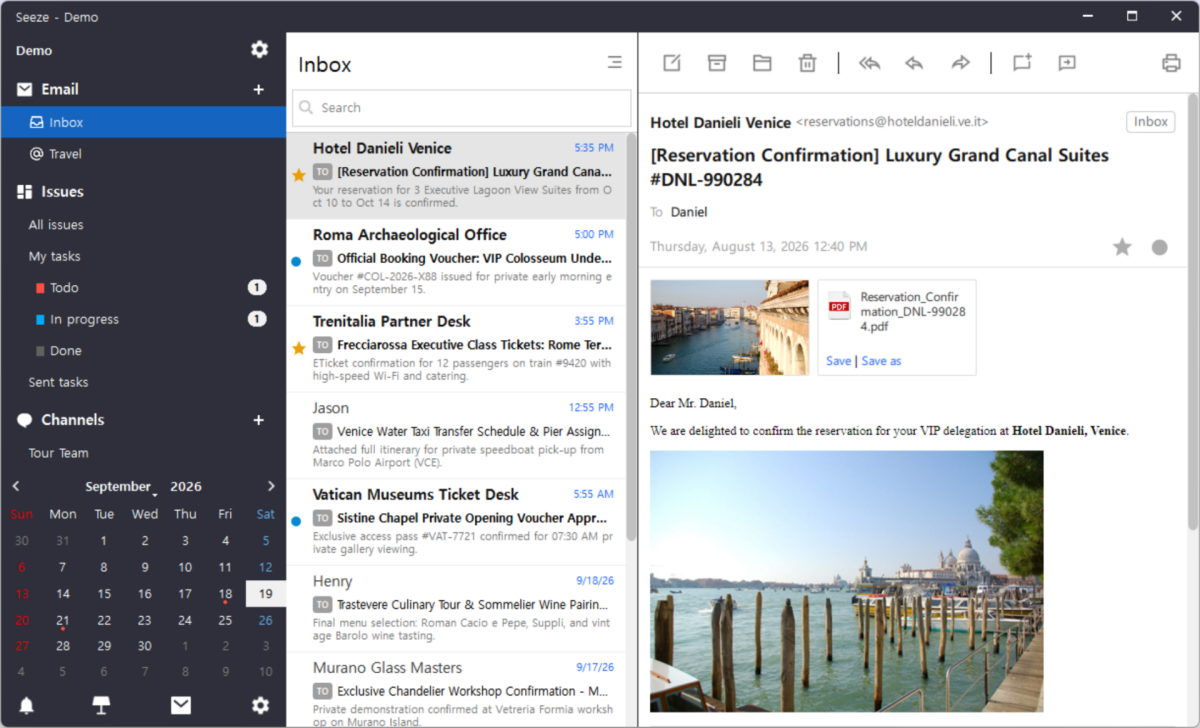Reply to Hotel Danieli Venice
The width and height of the screenshot is (1200, 728).
pyautogui.click(x=914, y=63)
